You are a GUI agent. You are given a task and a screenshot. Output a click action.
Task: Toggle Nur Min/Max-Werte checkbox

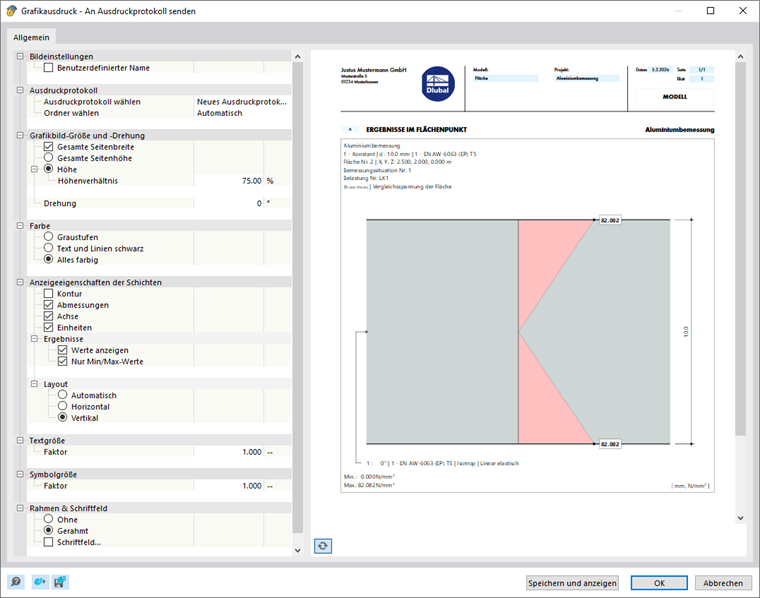[x=63, y=361]
